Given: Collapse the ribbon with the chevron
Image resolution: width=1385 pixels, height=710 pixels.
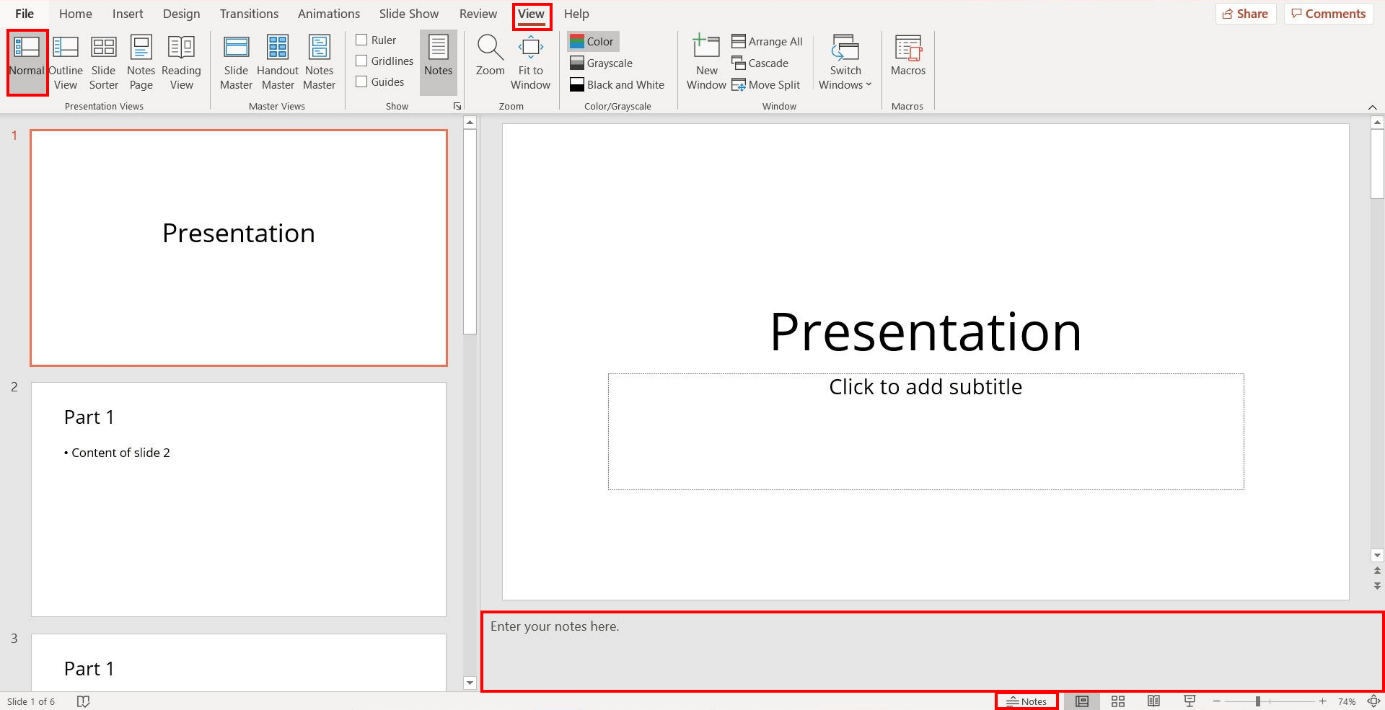Looking at the screenshot, I should [x=1371, y=105].
